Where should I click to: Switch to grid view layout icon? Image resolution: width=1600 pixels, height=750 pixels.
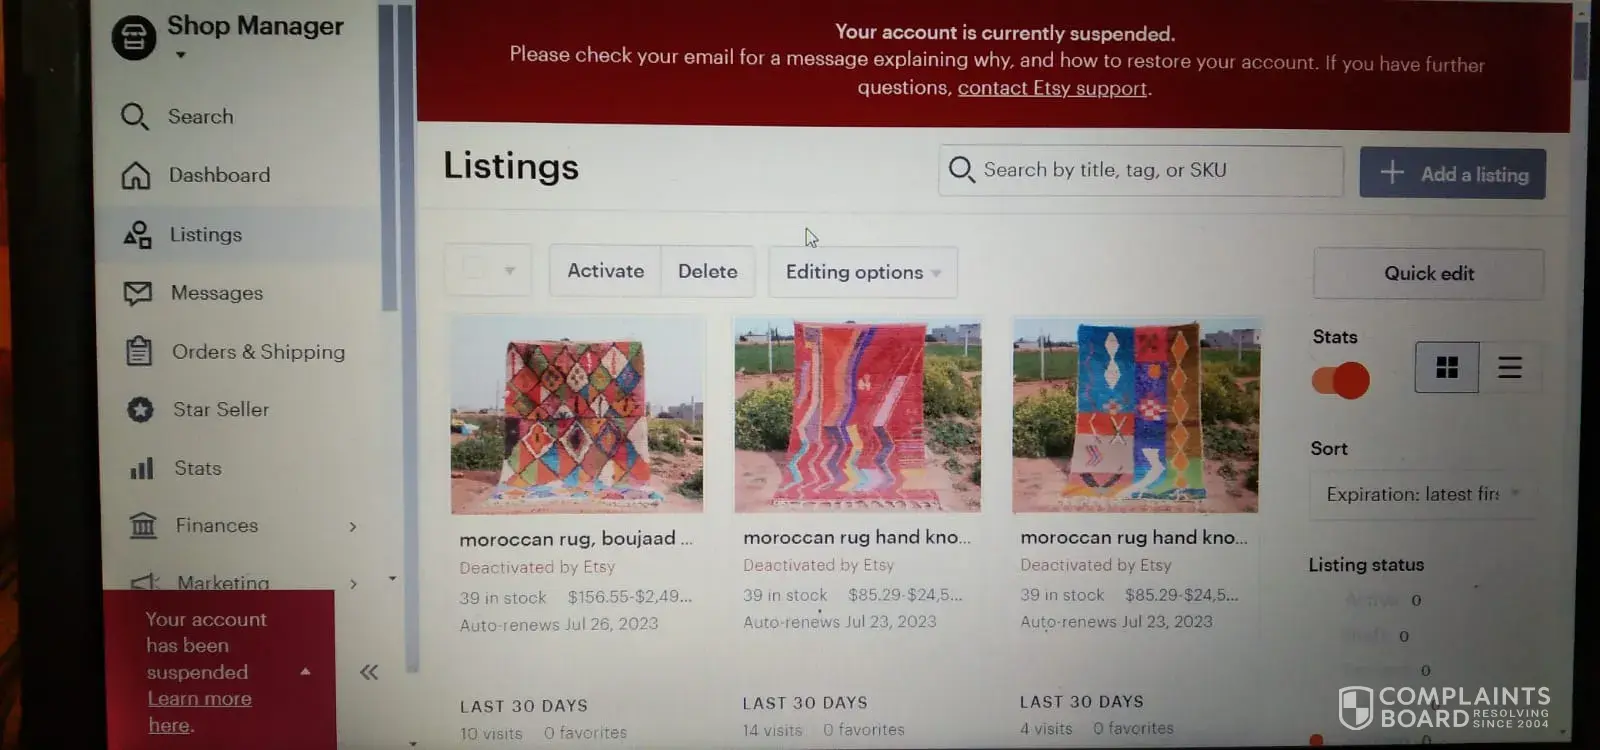pos(1447,367)
